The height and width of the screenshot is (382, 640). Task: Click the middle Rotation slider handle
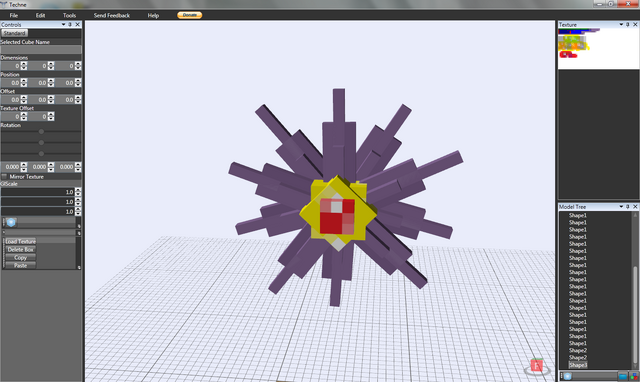pos(41,142)
